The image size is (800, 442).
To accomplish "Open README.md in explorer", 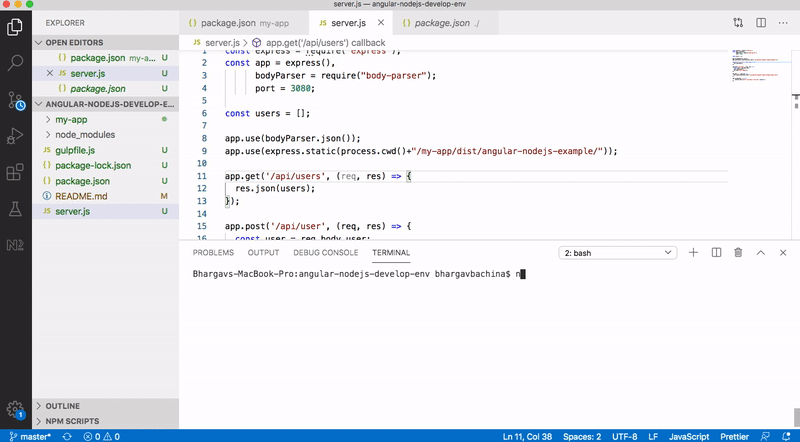I will click(x=106, y=196).
